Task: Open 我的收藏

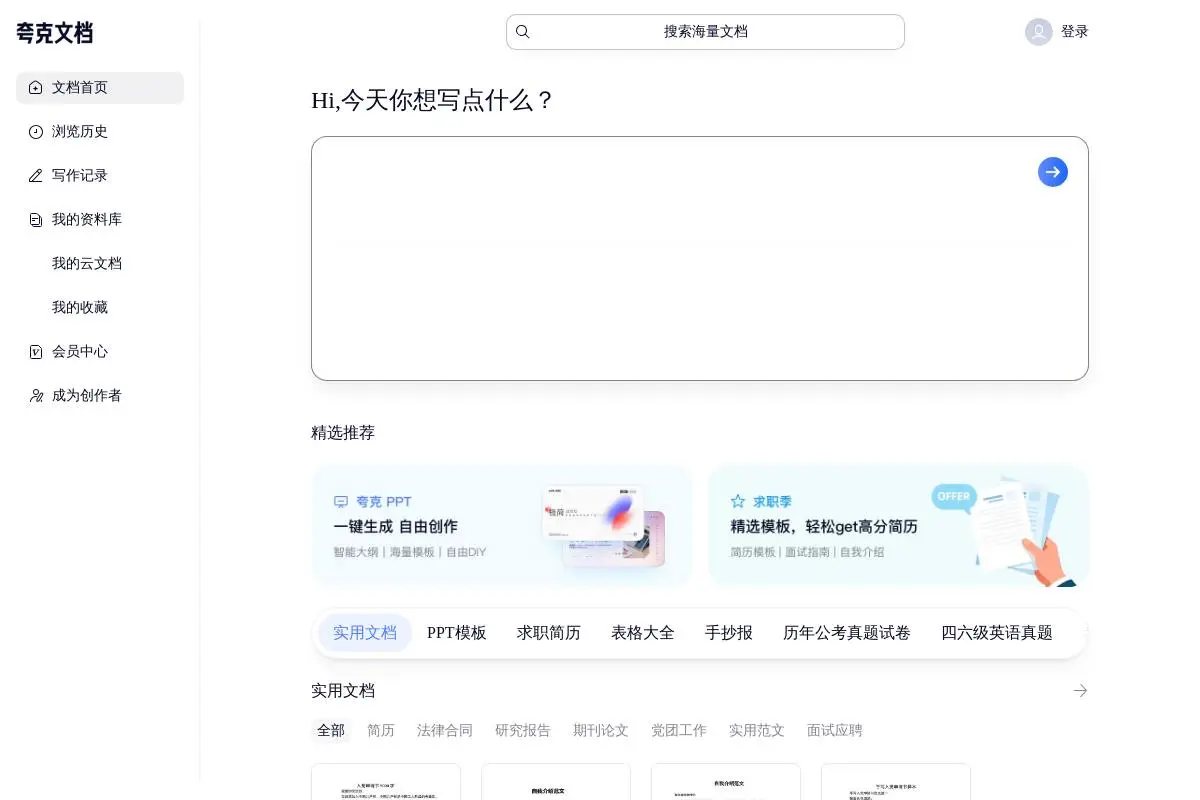Action: click(100, 308)
